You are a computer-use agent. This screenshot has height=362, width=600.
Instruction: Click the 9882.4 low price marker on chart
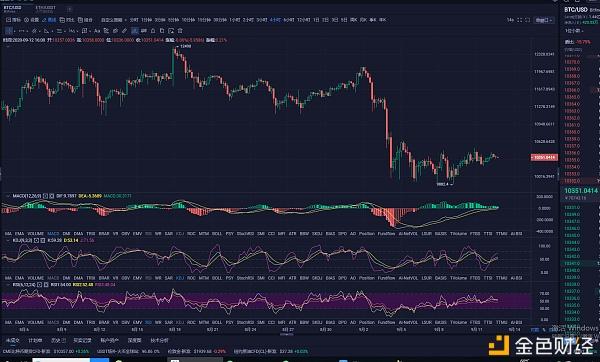pos(442,184)
